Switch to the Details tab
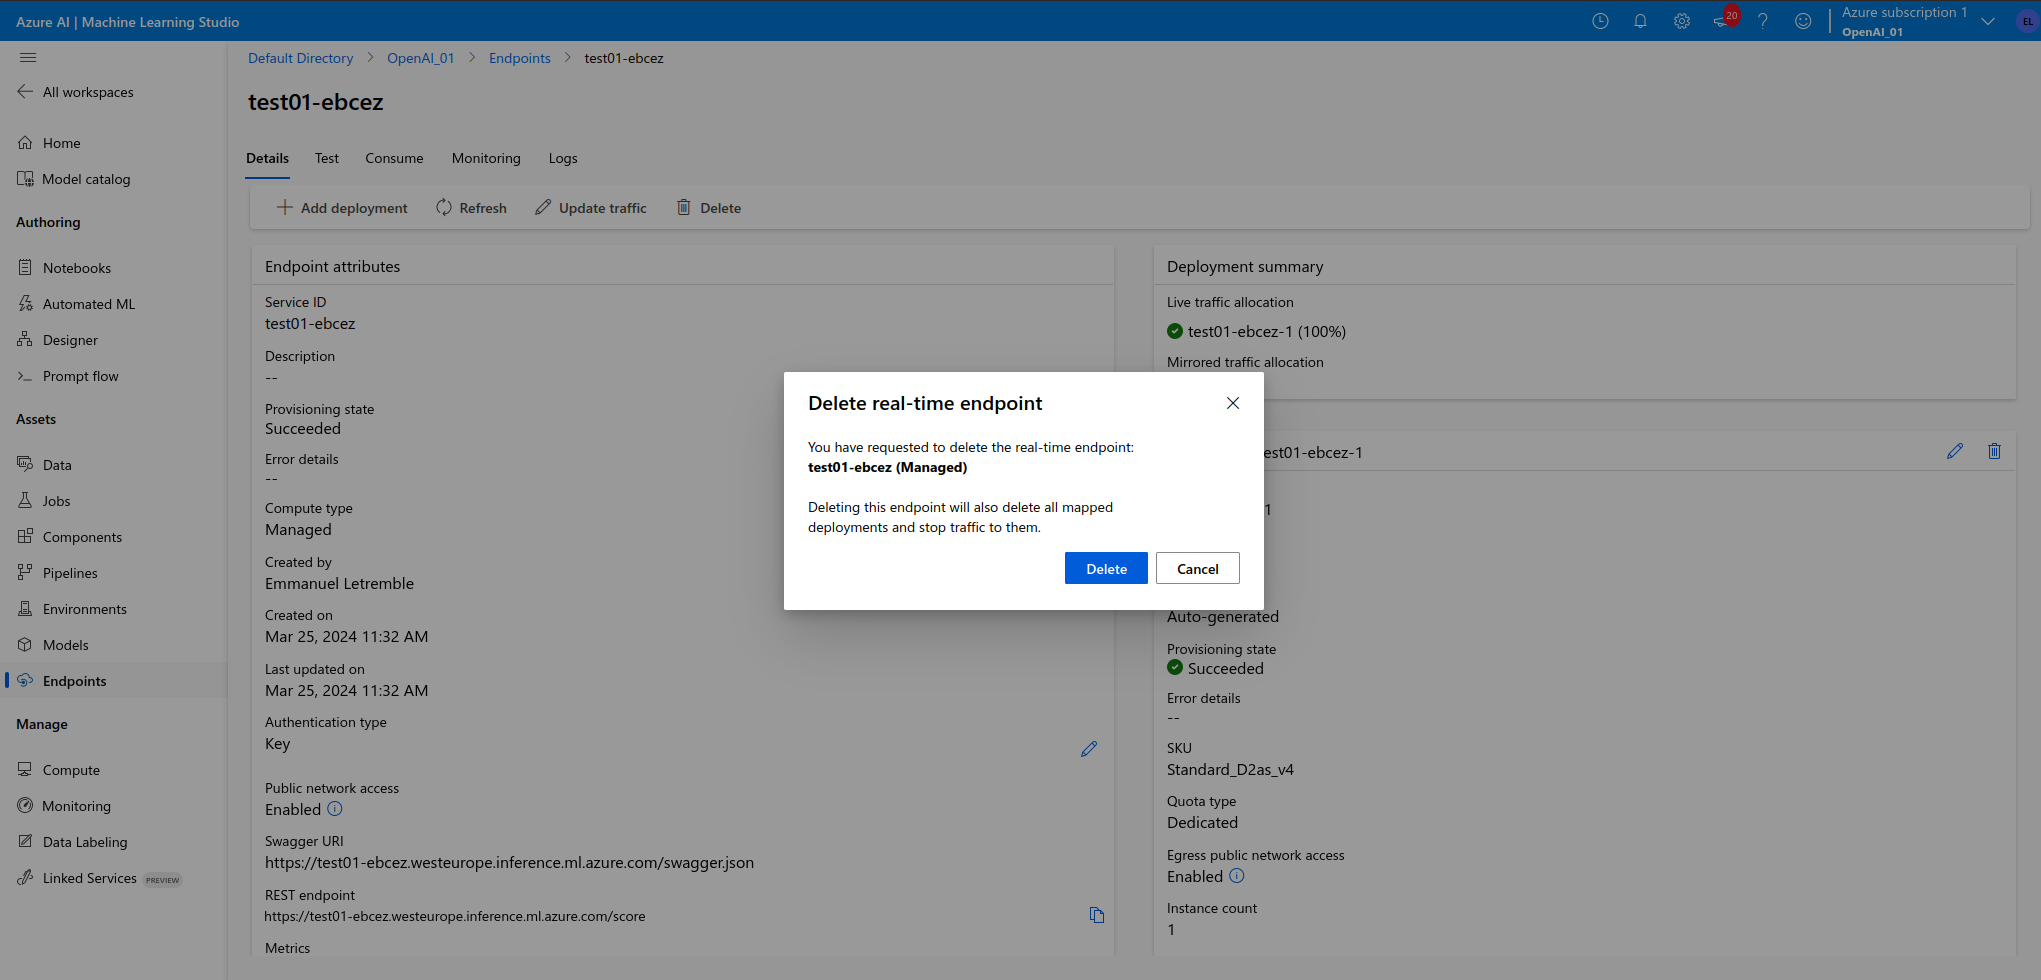The image size is (2041, 980). [267, 158]
